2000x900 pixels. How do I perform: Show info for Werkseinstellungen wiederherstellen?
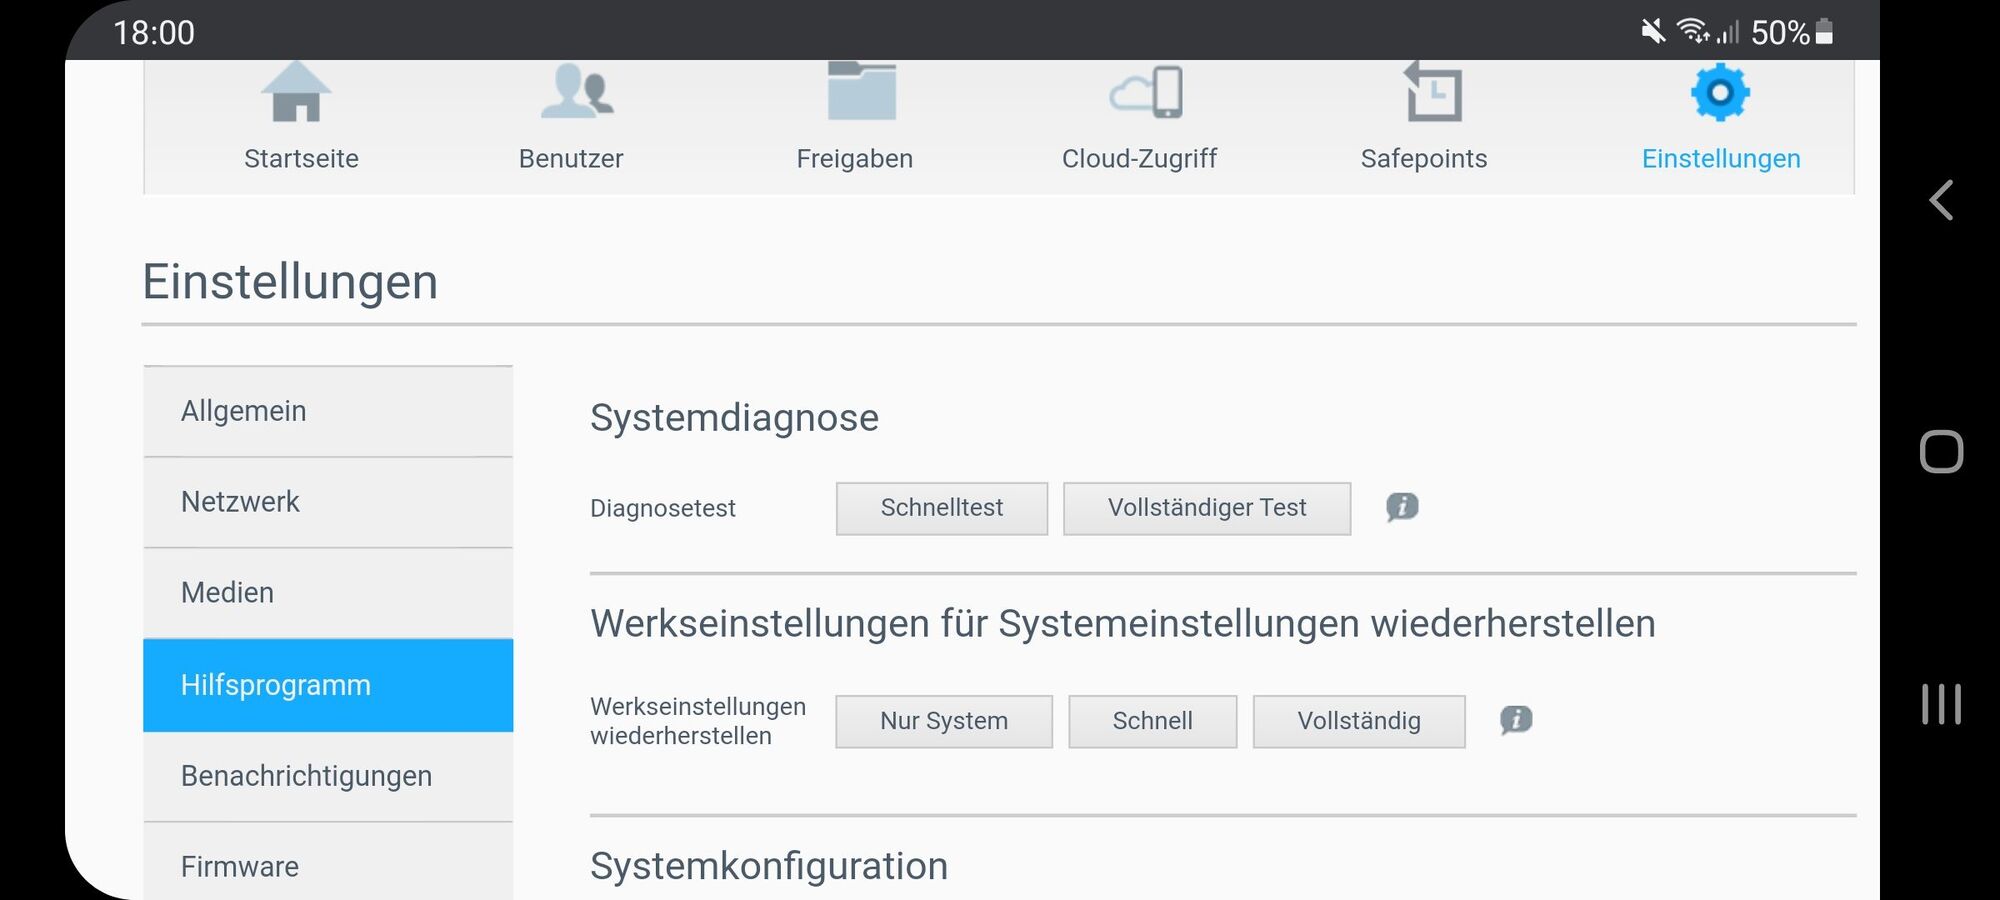pos(1516,720)
